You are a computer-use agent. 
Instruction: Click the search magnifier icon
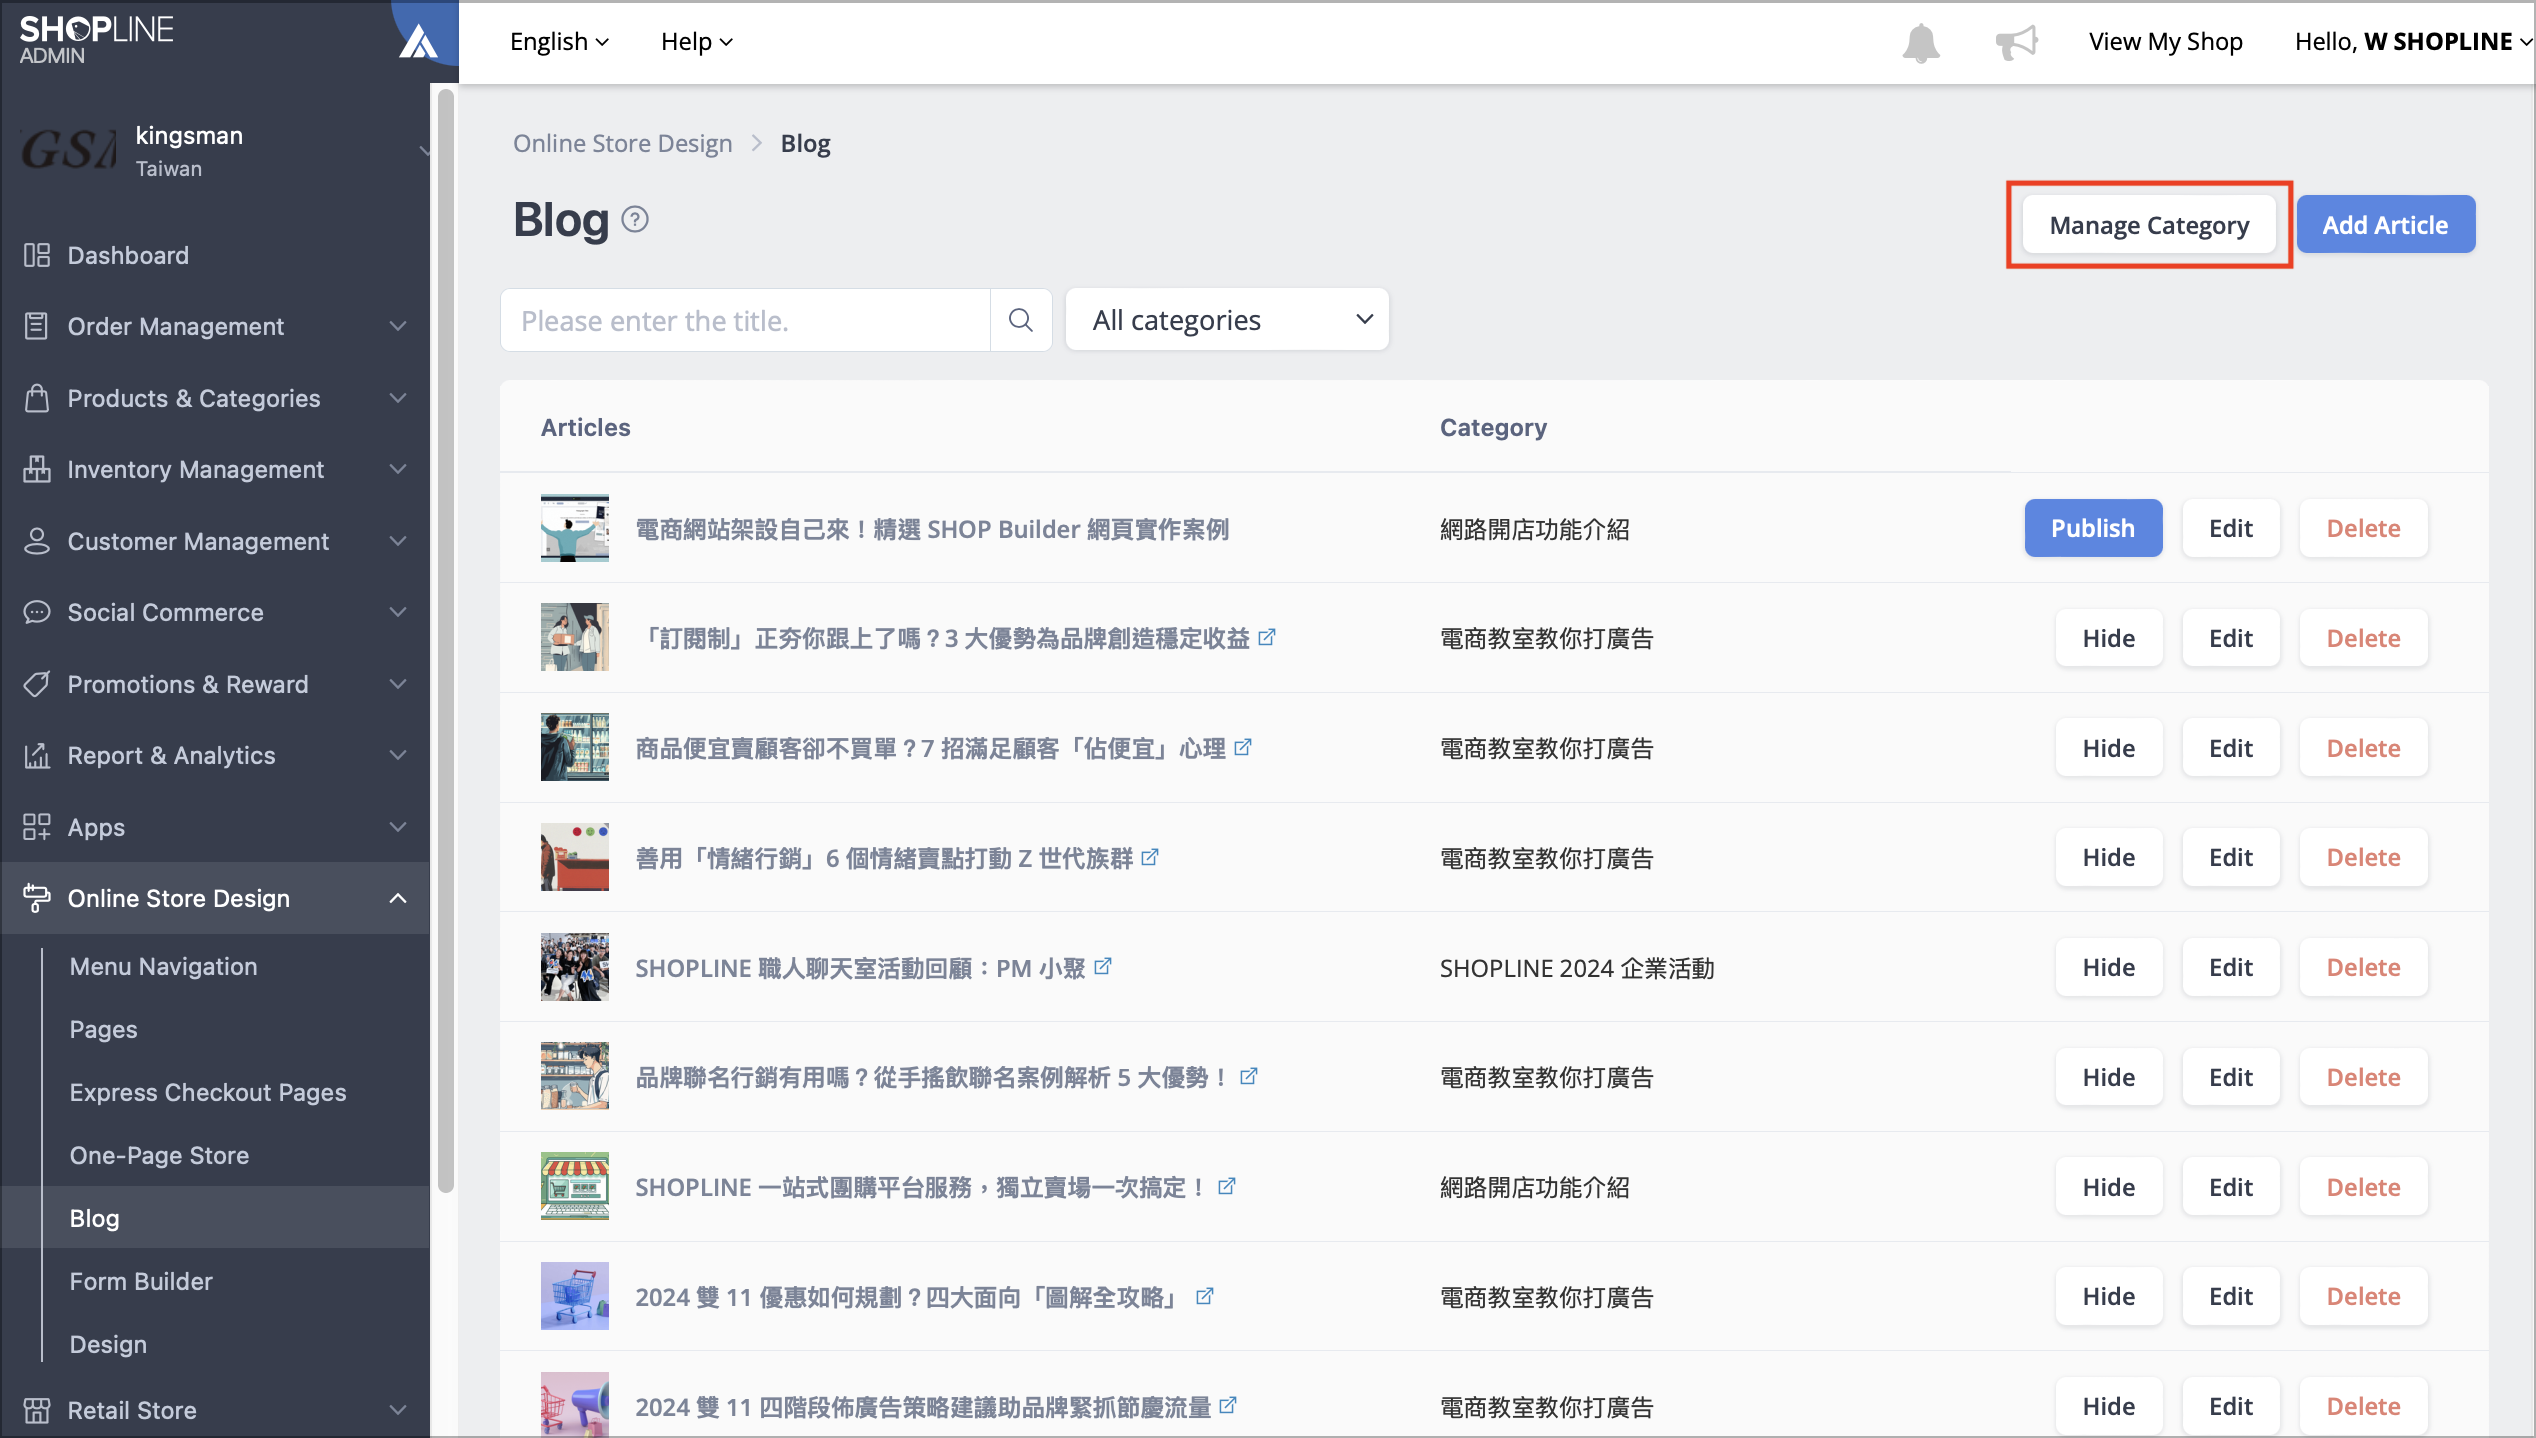point(1020,320)
